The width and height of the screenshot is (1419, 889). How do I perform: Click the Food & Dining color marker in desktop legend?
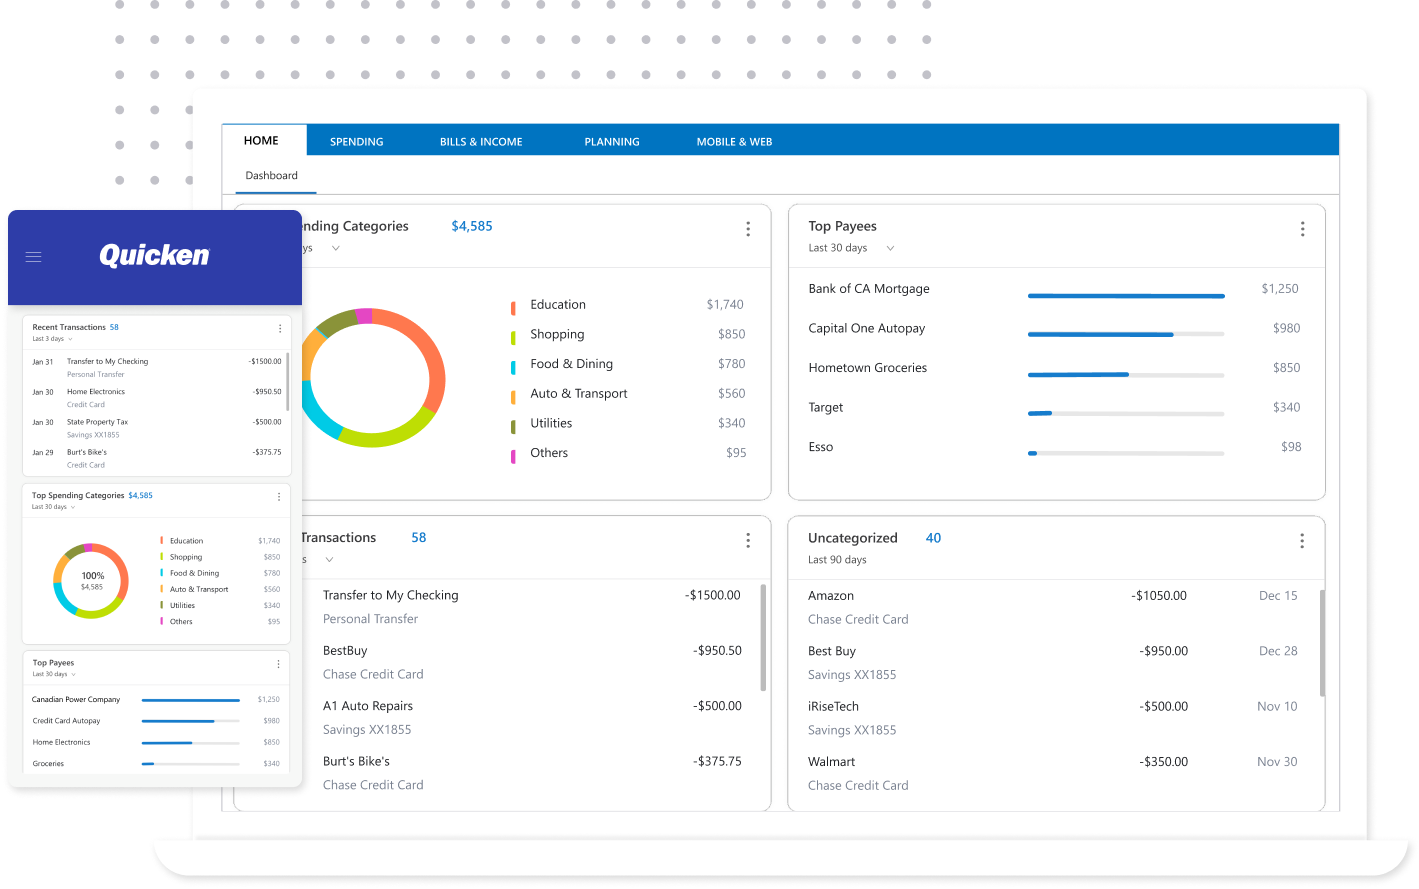tap(513, 367)
